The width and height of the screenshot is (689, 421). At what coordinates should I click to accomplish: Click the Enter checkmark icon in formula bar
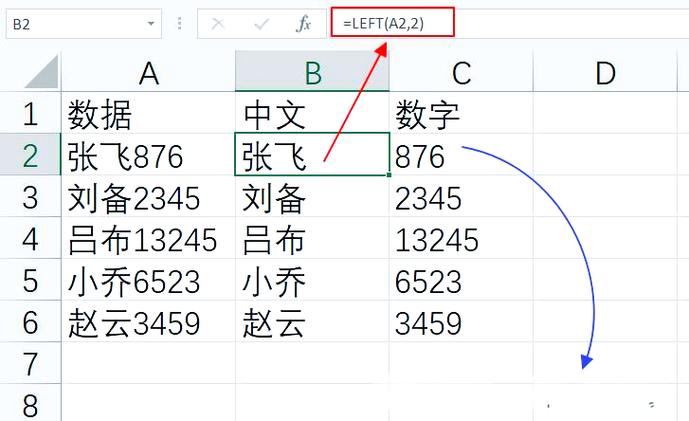click(x=261, y=23)
